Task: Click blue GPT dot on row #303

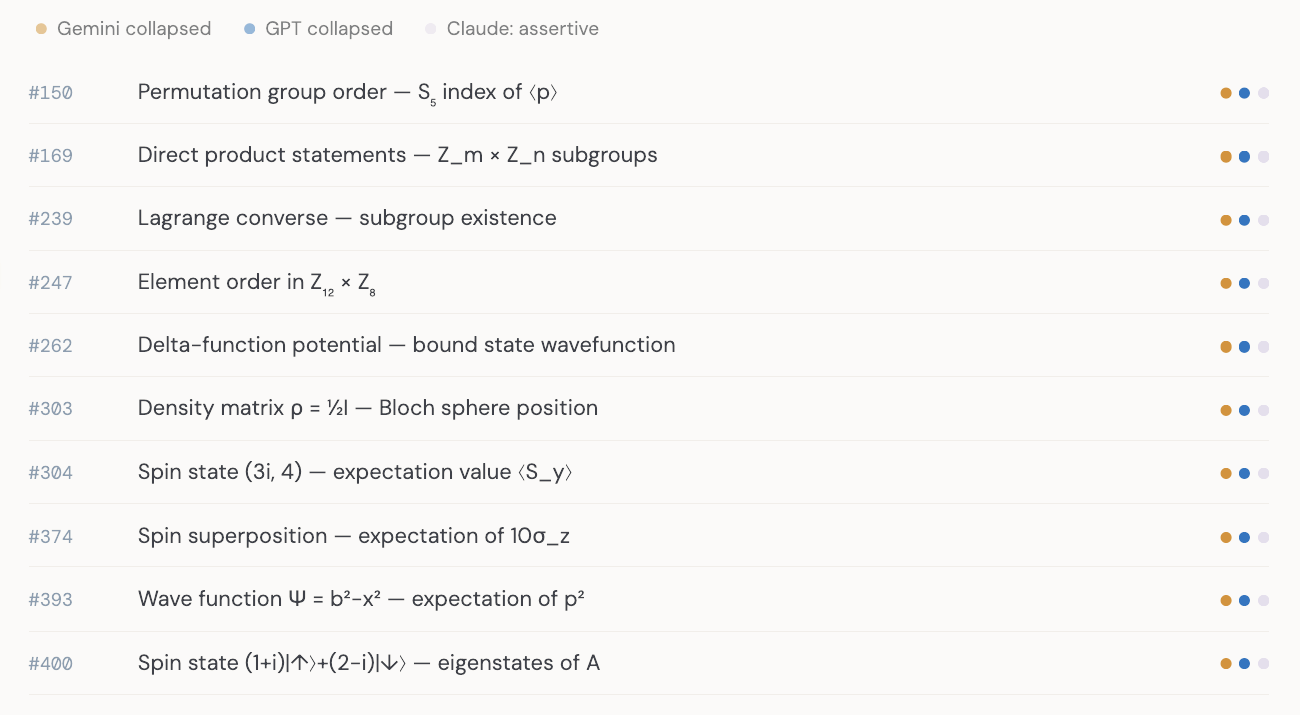Action: [x=1244, y=410]
